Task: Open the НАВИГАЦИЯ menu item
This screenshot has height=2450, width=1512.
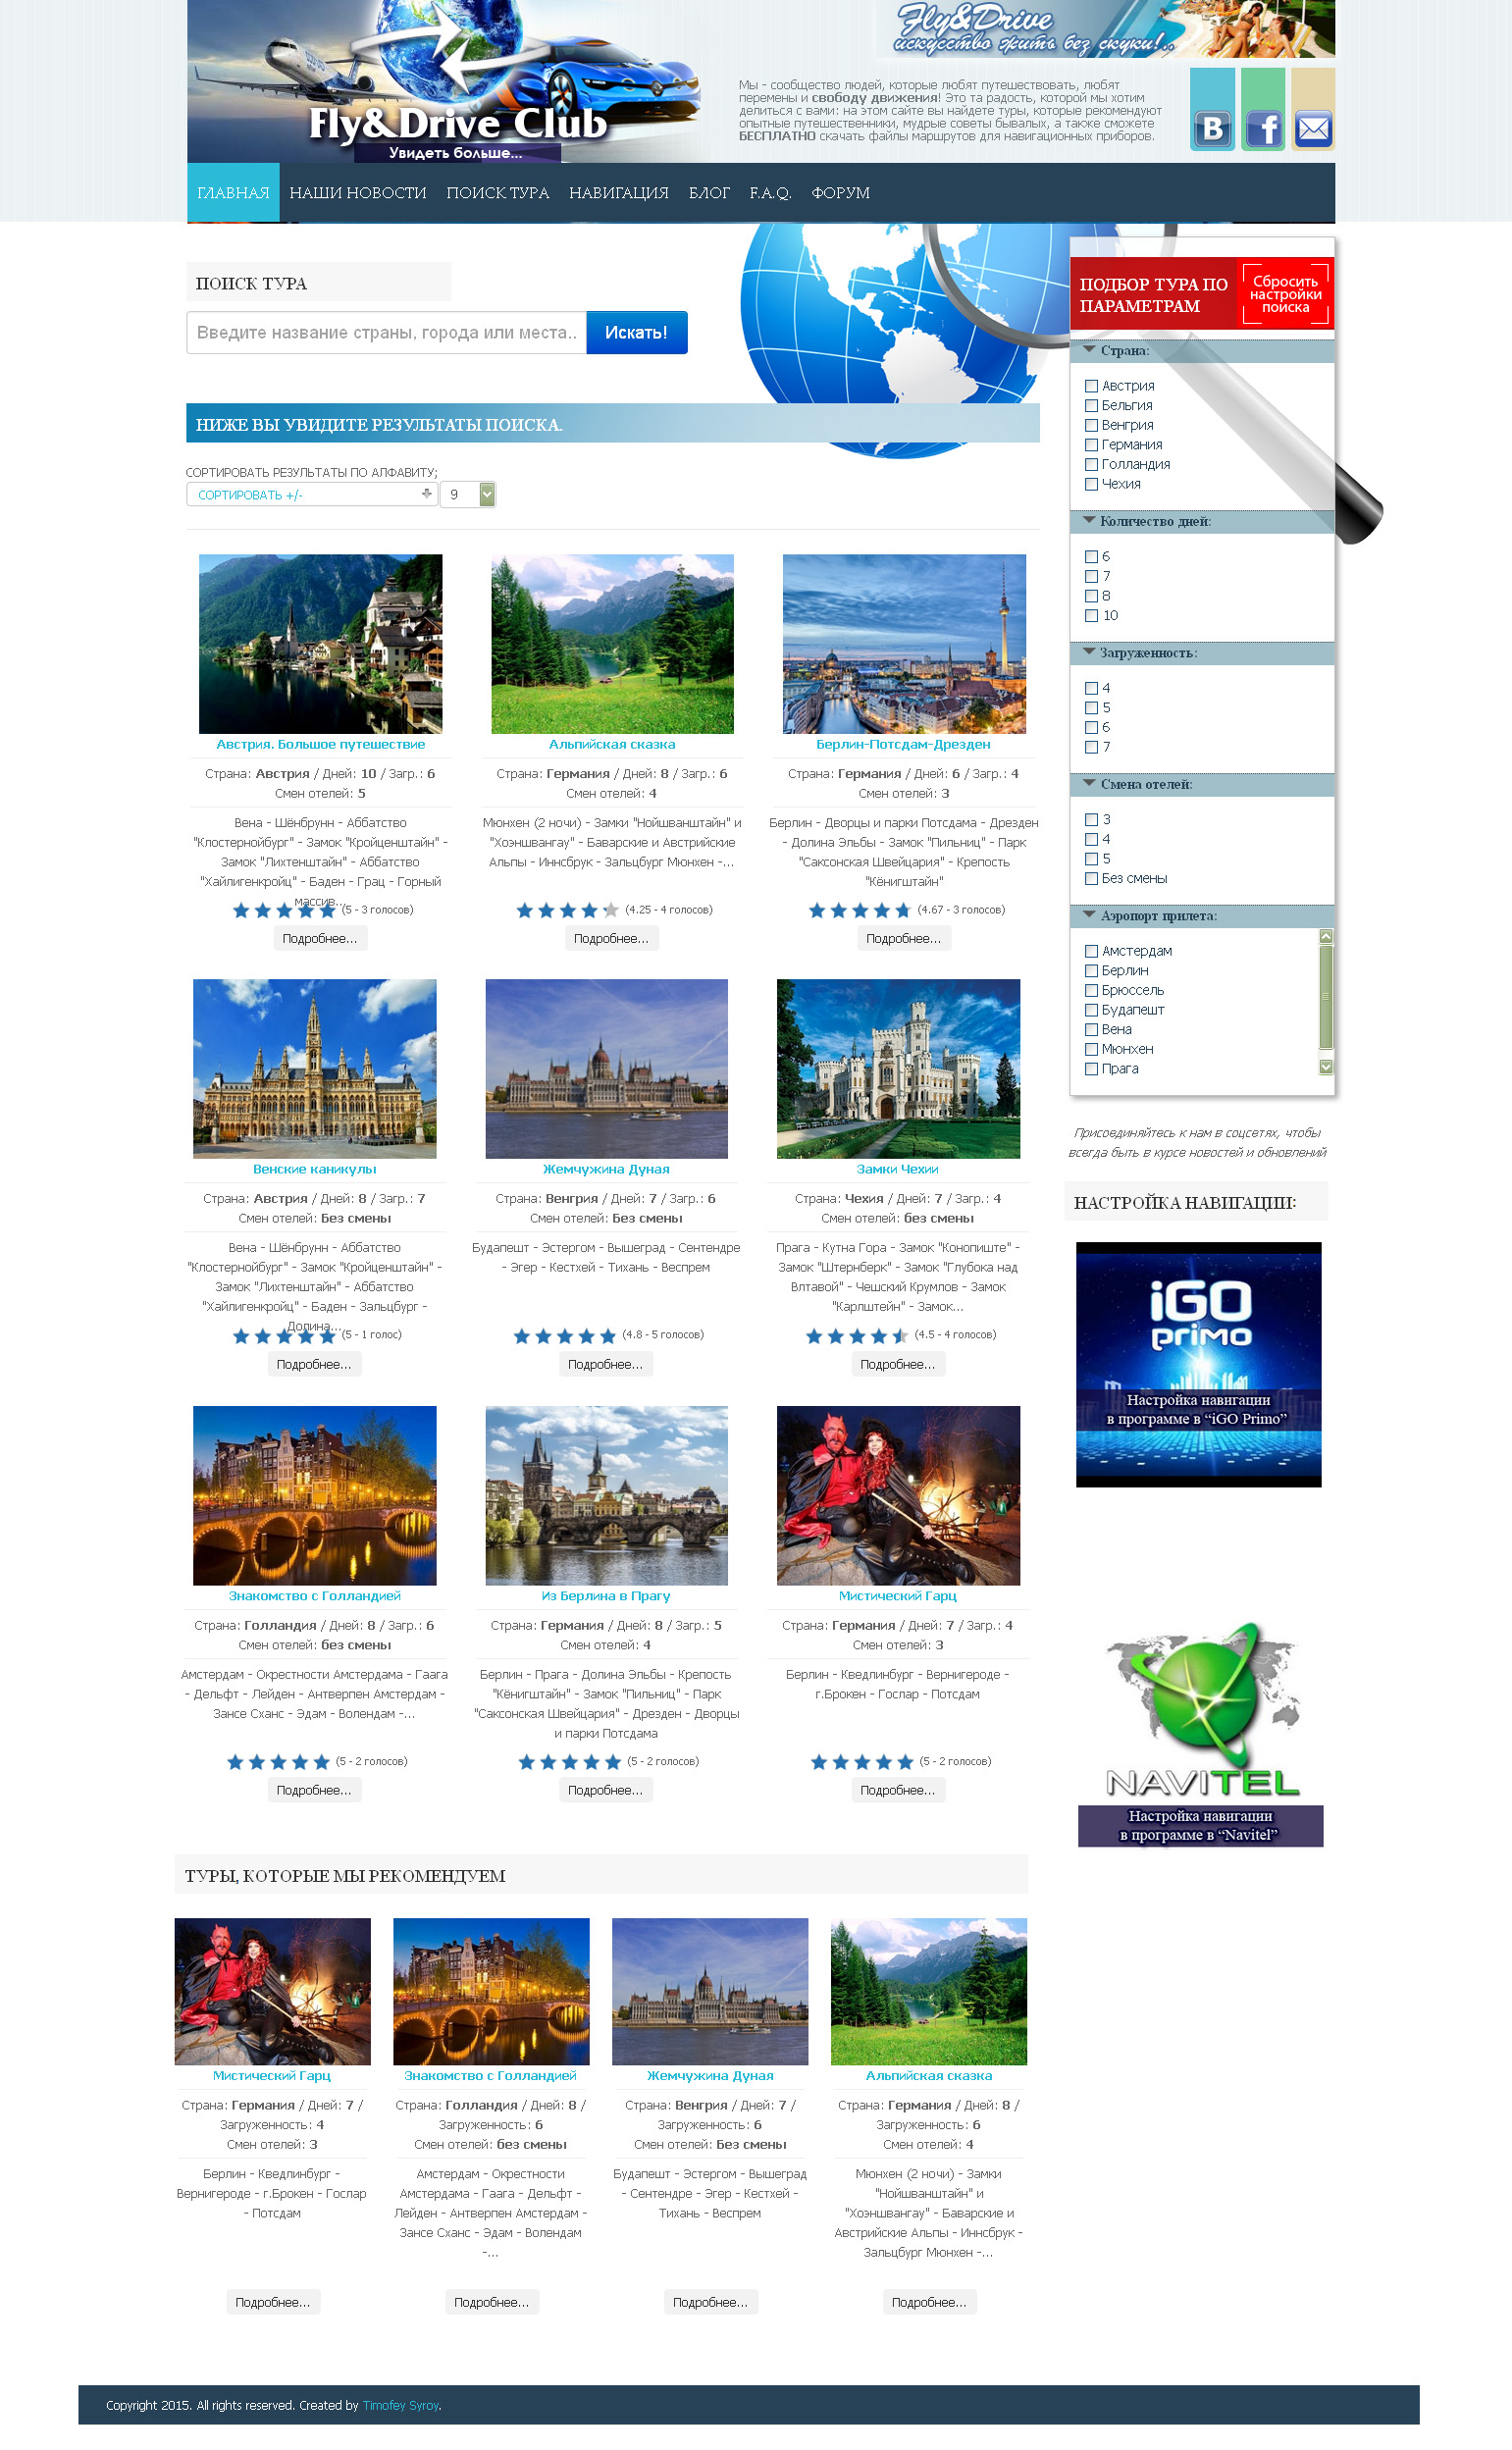Action: 619,193
